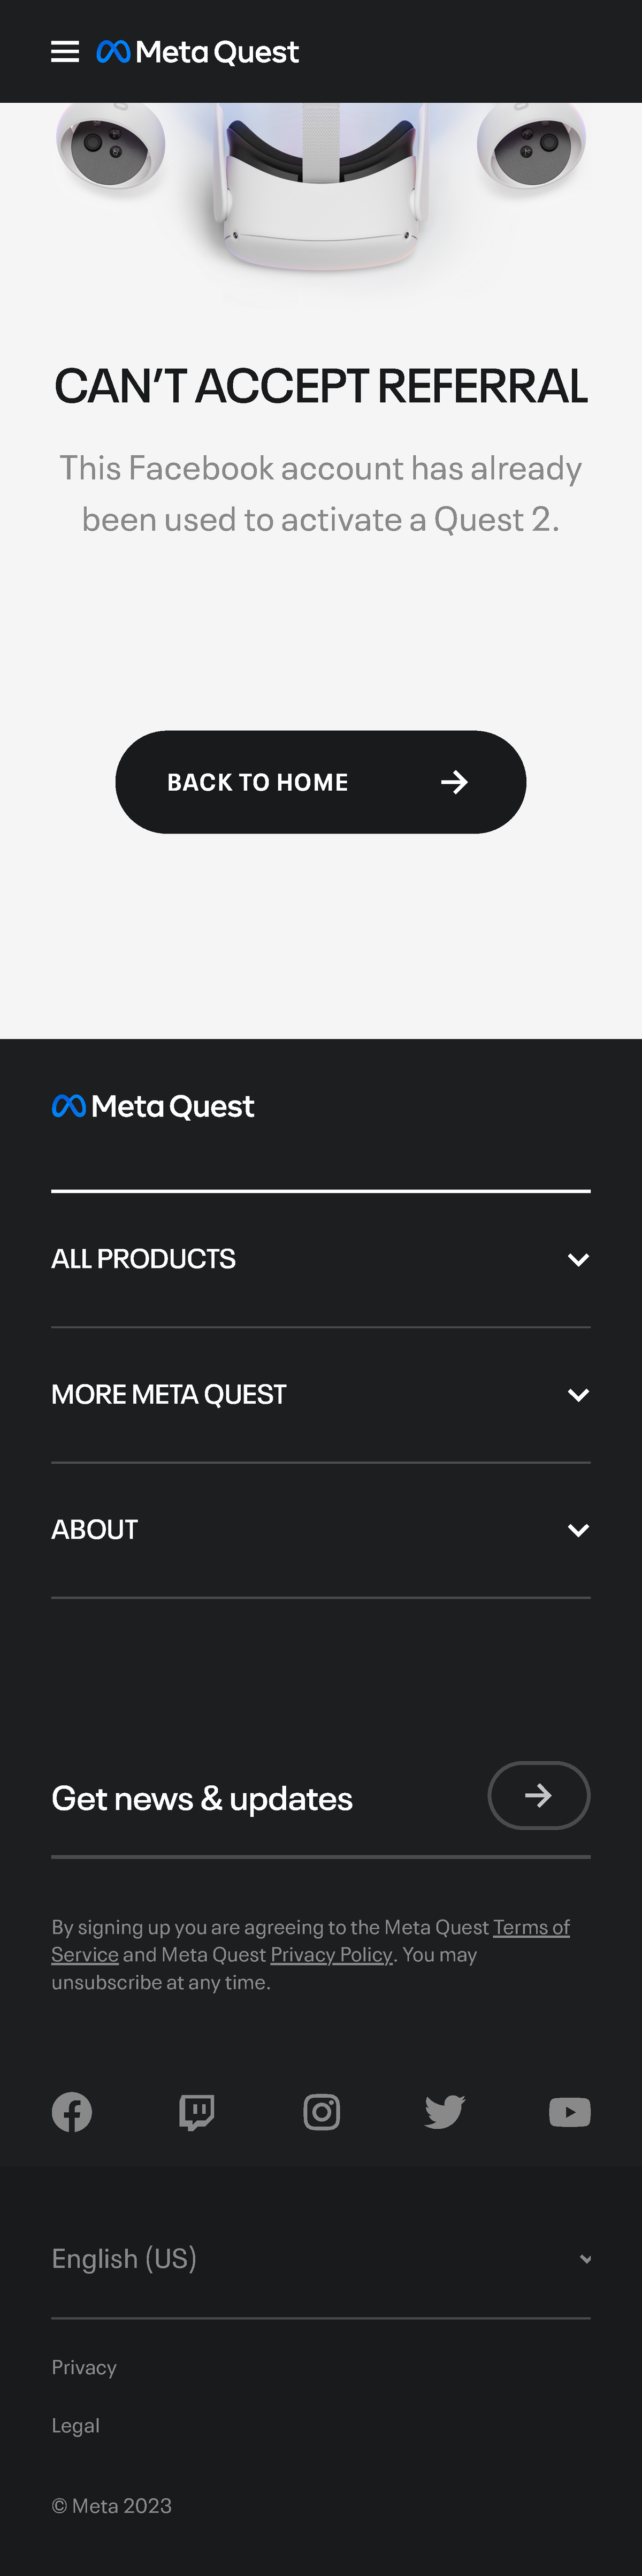642x2576 pixels.
Task: Open the Terms of Service link
Action: 530,1927
